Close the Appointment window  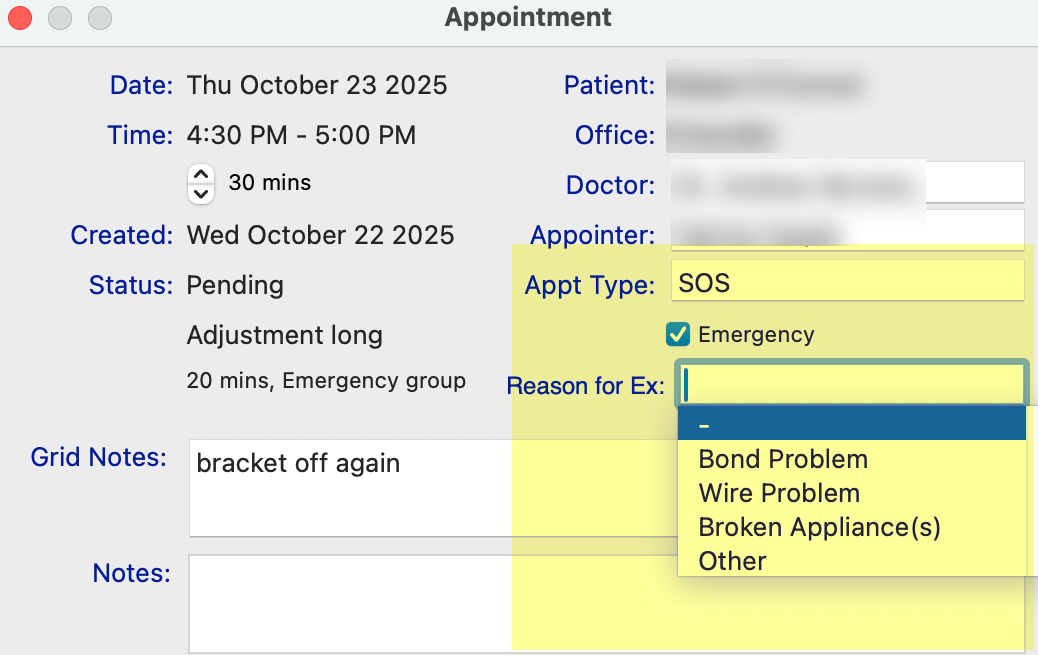20,17
